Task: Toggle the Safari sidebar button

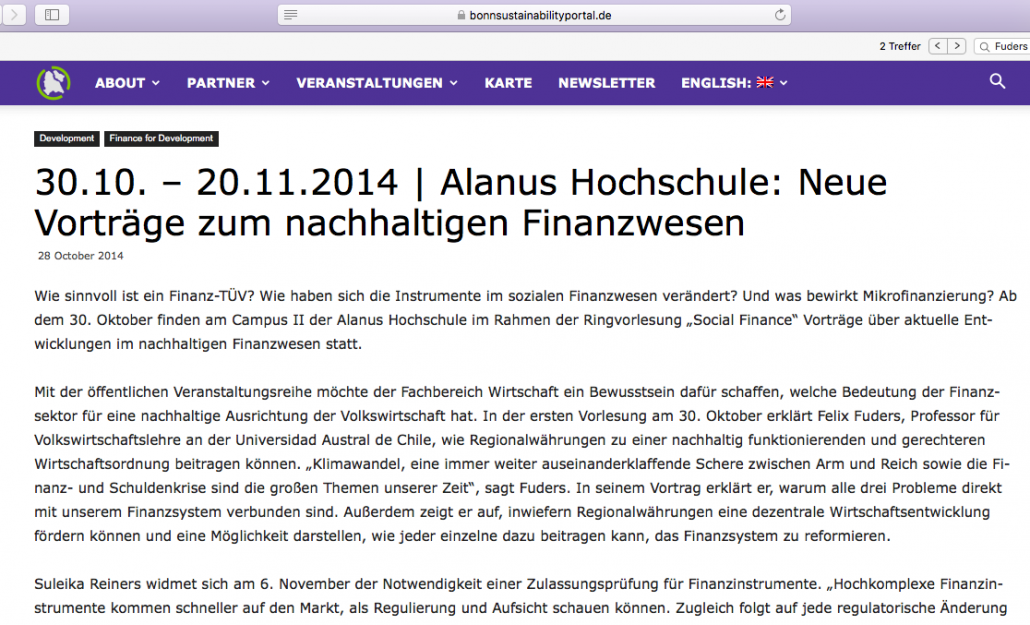Action: pos(52,14)
